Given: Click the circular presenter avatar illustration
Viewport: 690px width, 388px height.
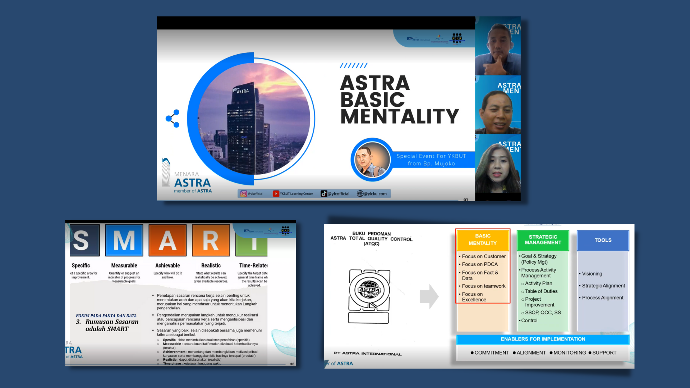Looking at the screenshot, I should click(x=372, y=160).
